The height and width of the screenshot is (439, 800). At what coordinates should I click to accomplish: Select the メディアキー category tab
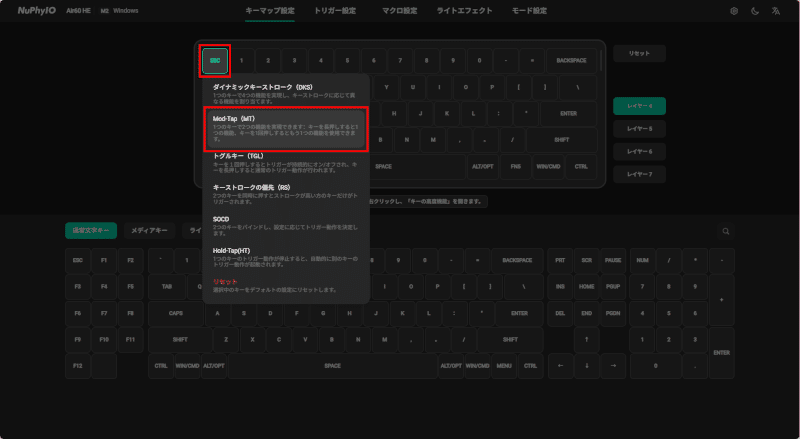[x=149, y=231]
